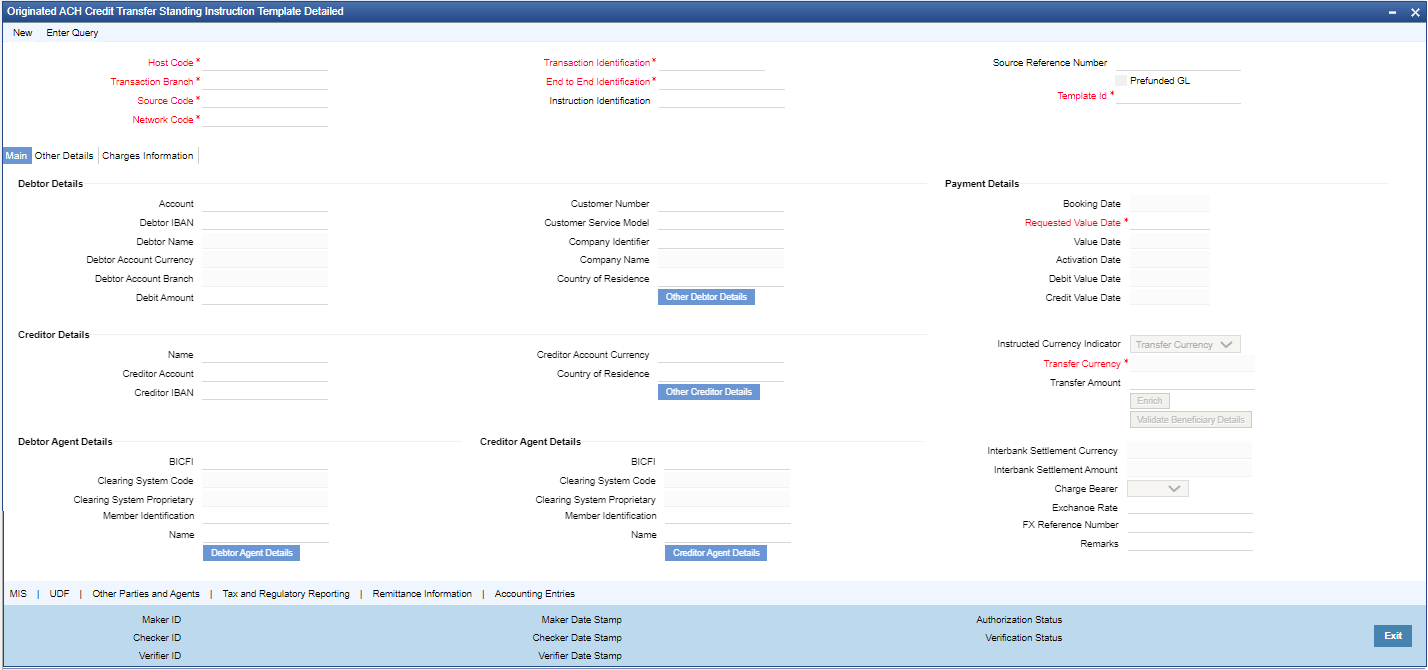1428x670 pixels.
Task: Go to Charges Information tab
Action: coord(148,156)
